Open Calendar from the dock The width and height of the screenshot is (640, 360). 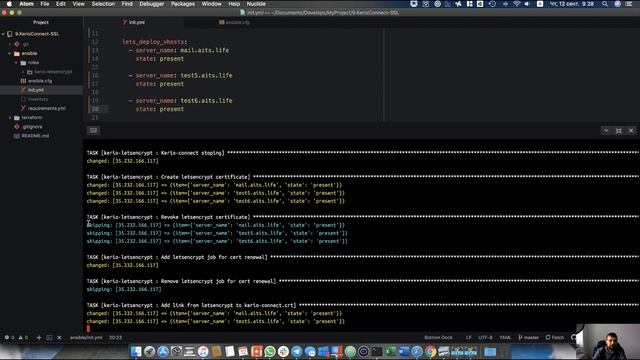click(x=243, y=351)
